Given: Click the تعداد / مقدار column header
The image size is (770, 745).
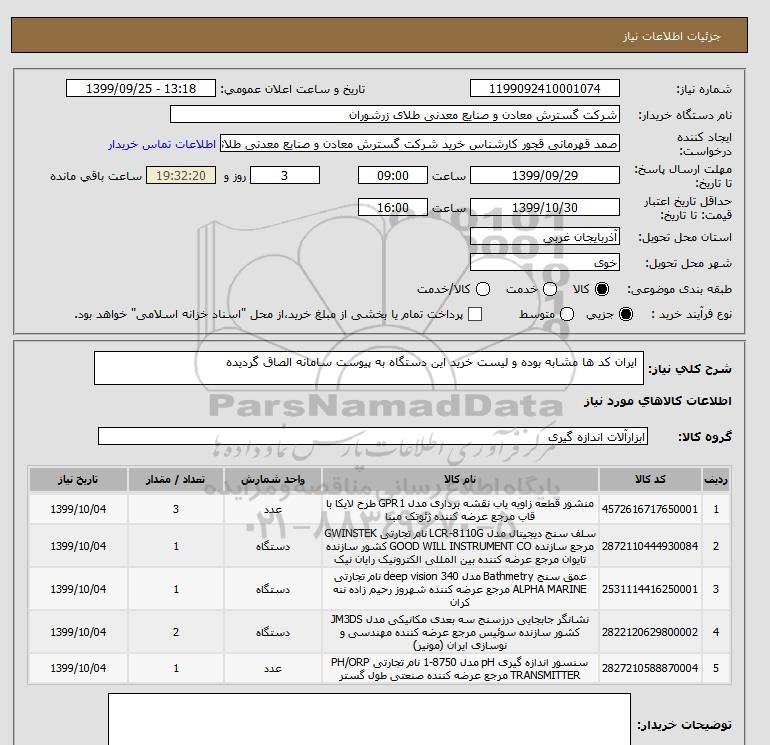Looking at the screenshot, I should point(176,479).
